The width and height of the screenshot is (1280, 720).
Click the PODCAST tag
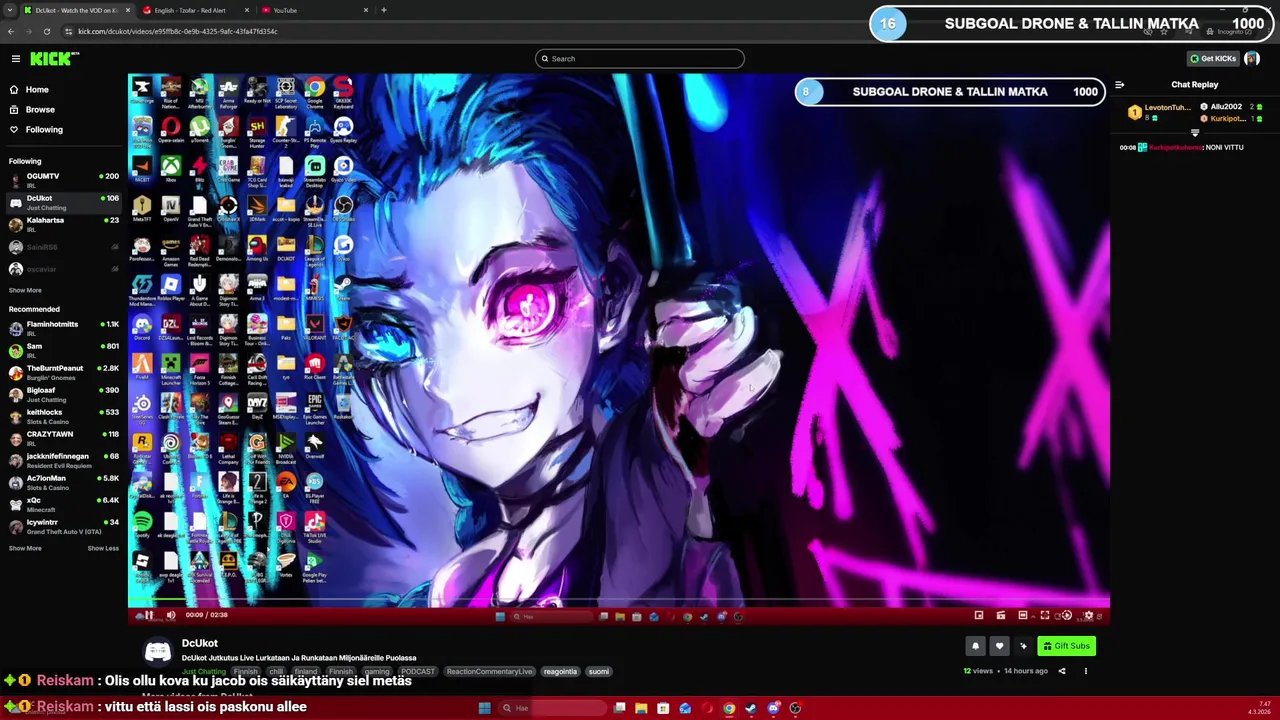click(418, 672)
